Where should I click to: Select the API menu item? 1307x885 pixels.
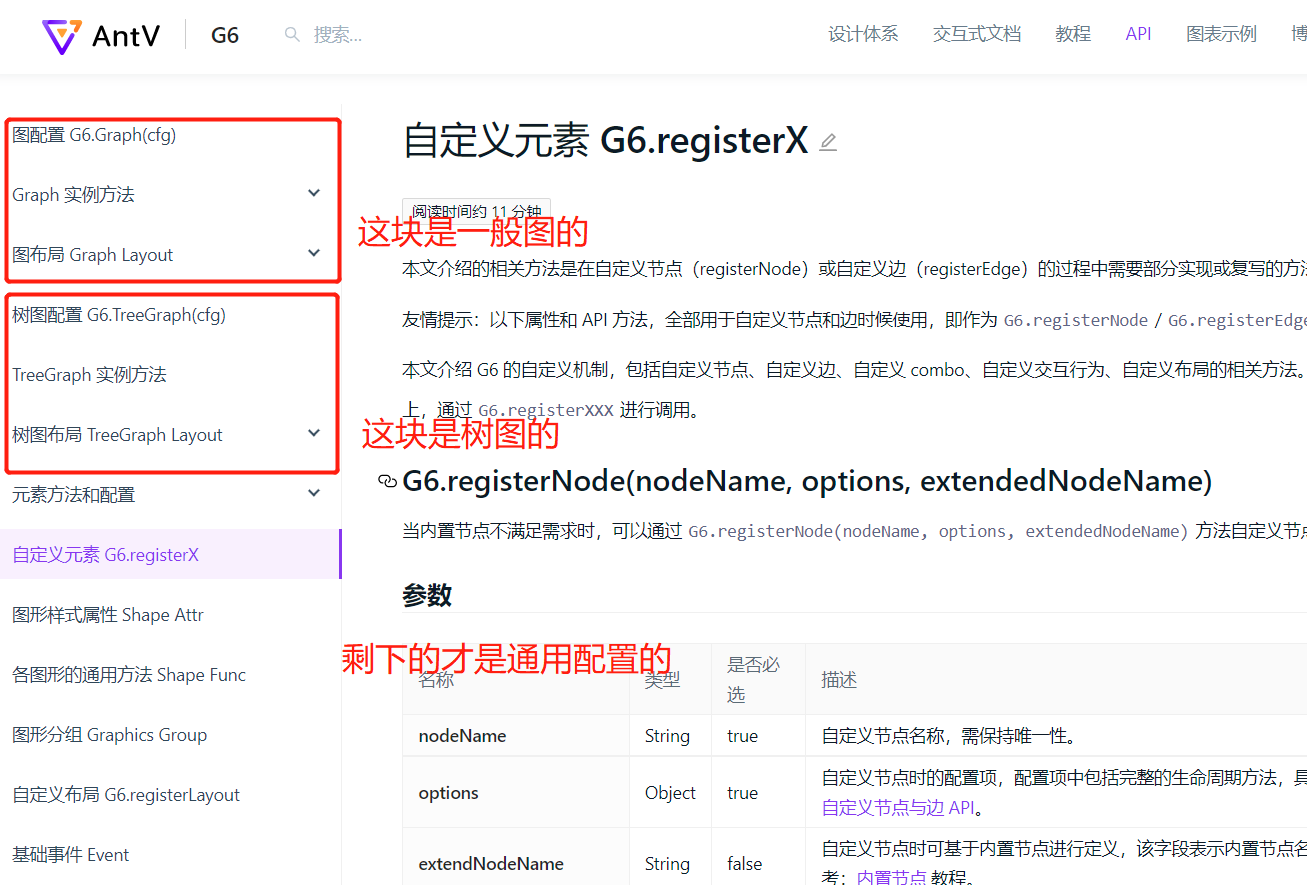(x=1138, y=34)
